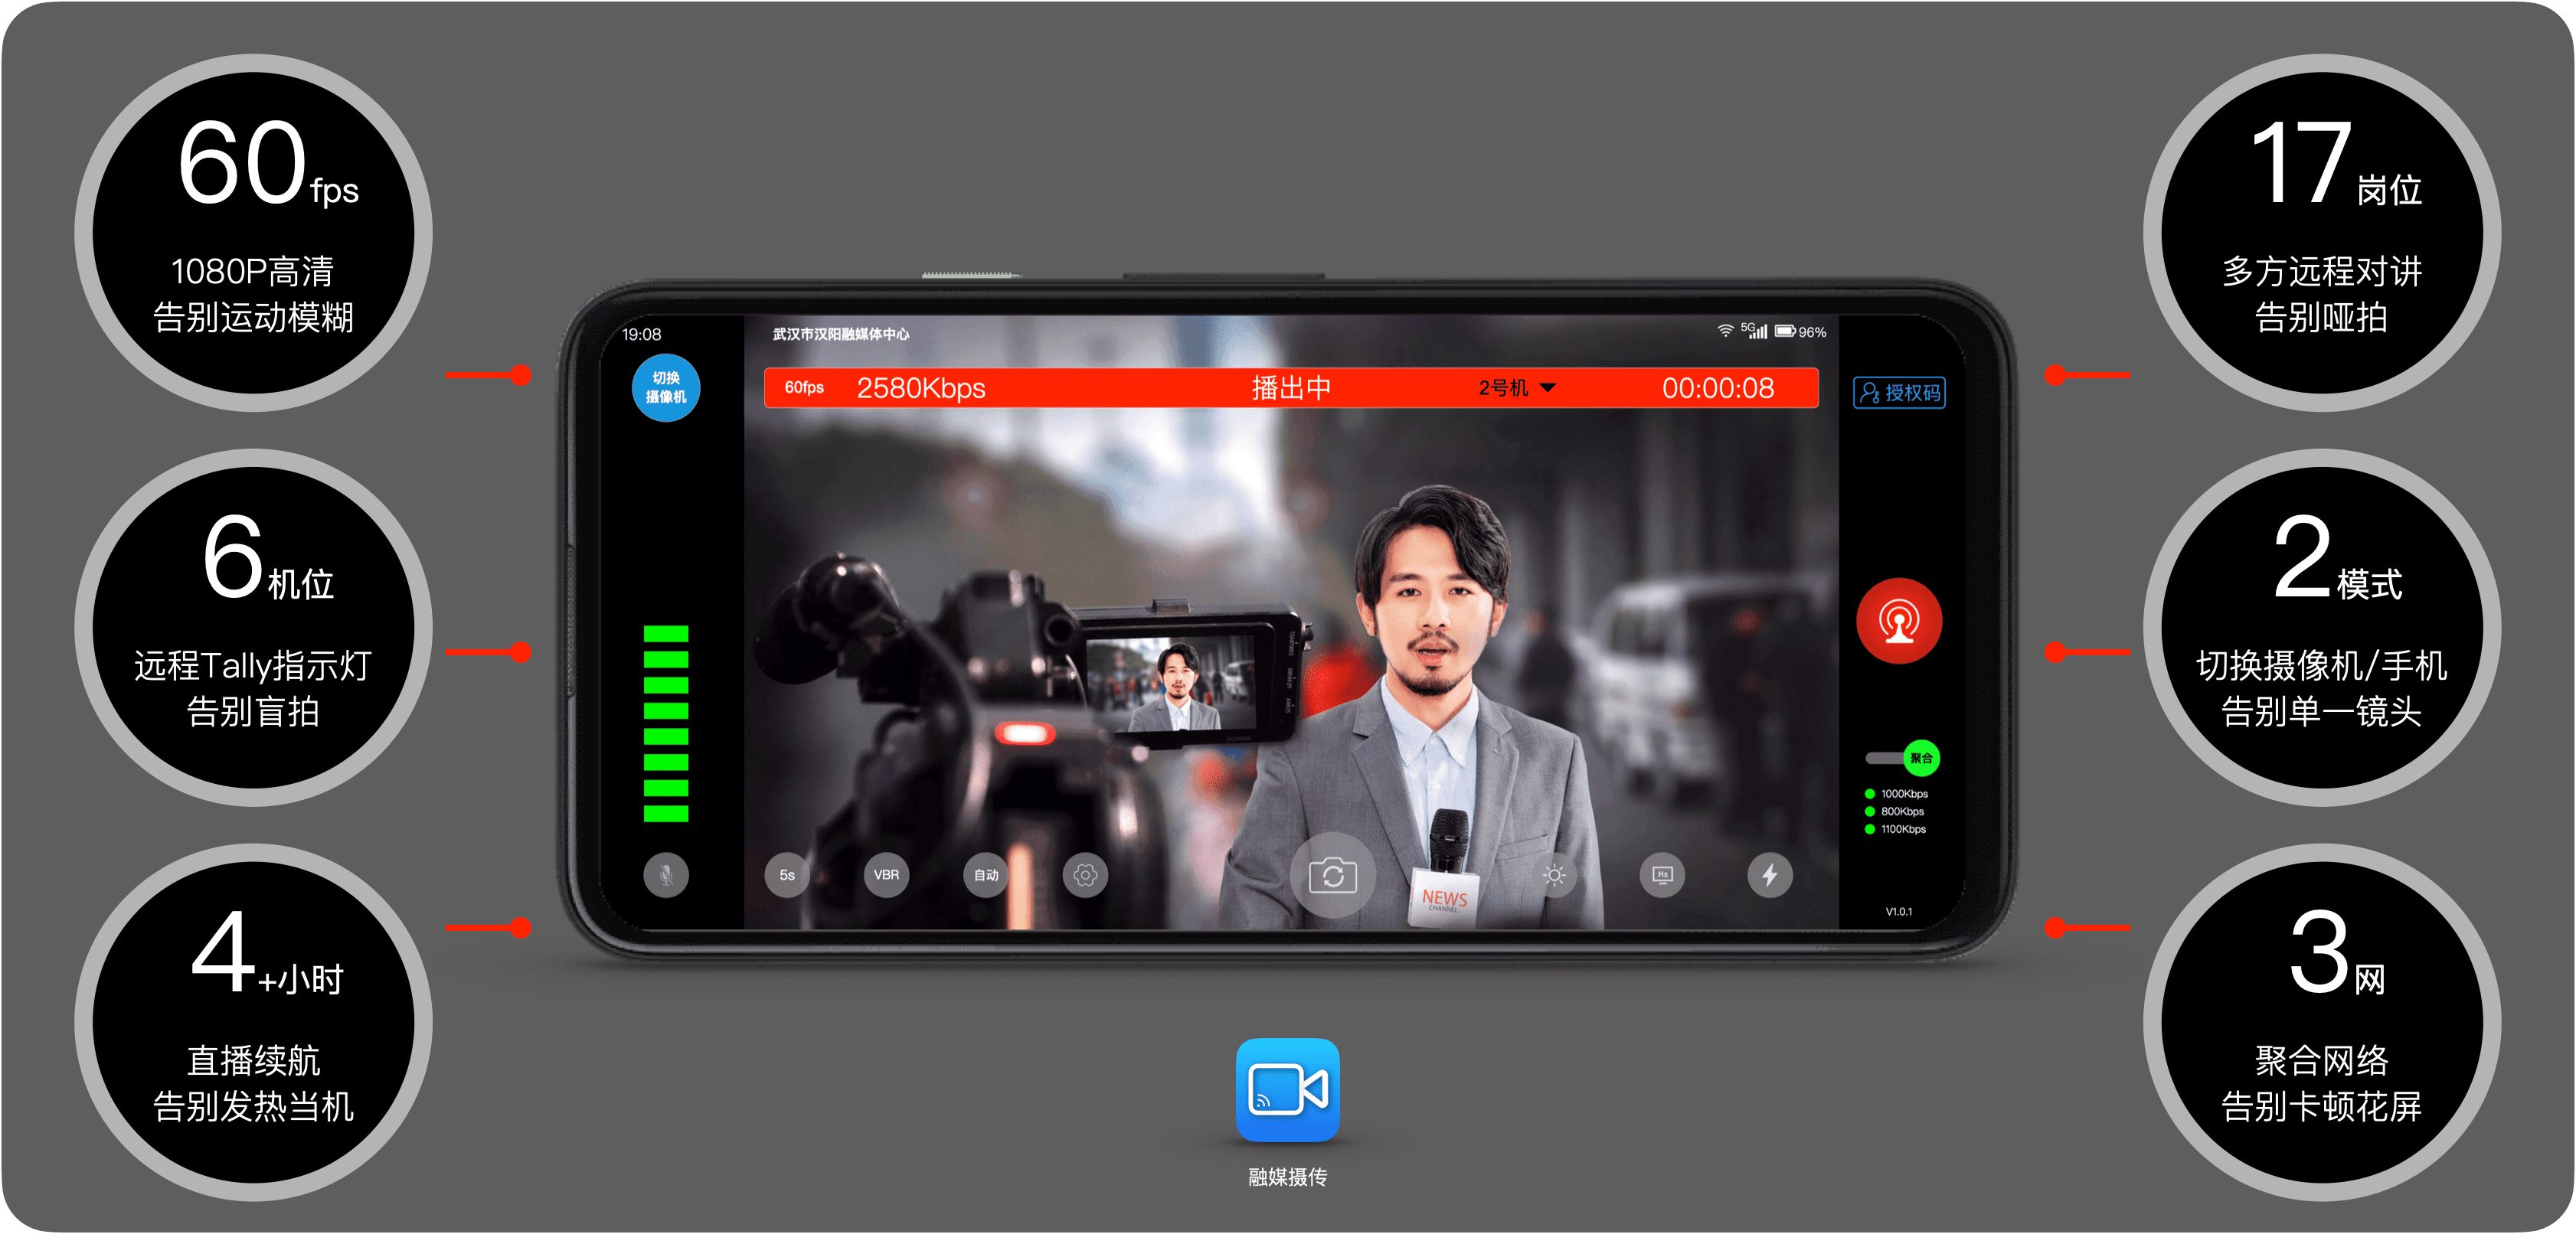Click the 60fps frame rate label
The height and width of the screenshot is (1257, 2576).
[x=804, y=388]
